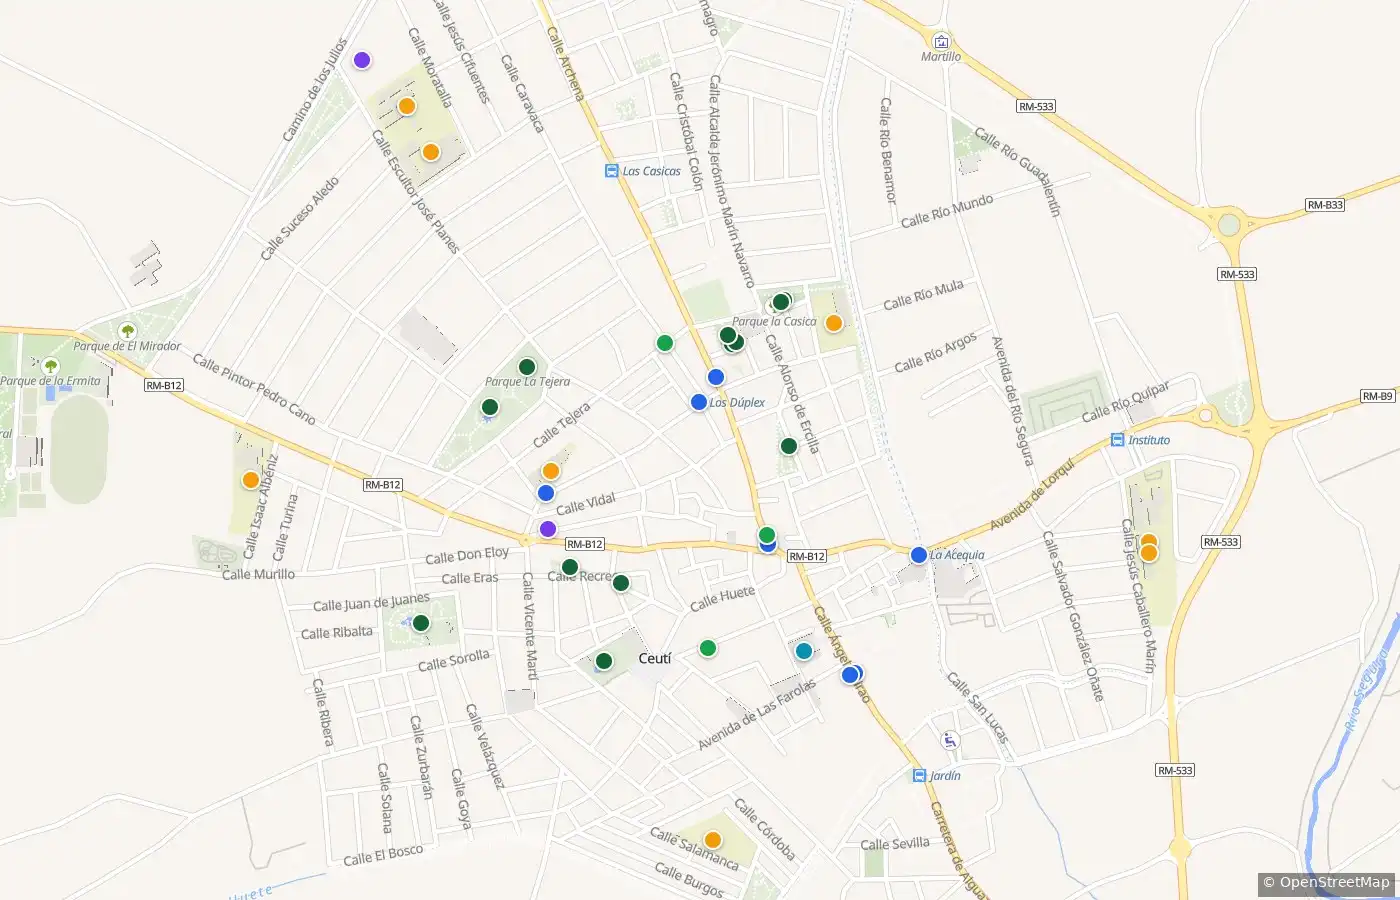Select the dark green marker left of Ceutí label
The height and width of the screenshot is (900, 1400).
click(x=604, y=661)
